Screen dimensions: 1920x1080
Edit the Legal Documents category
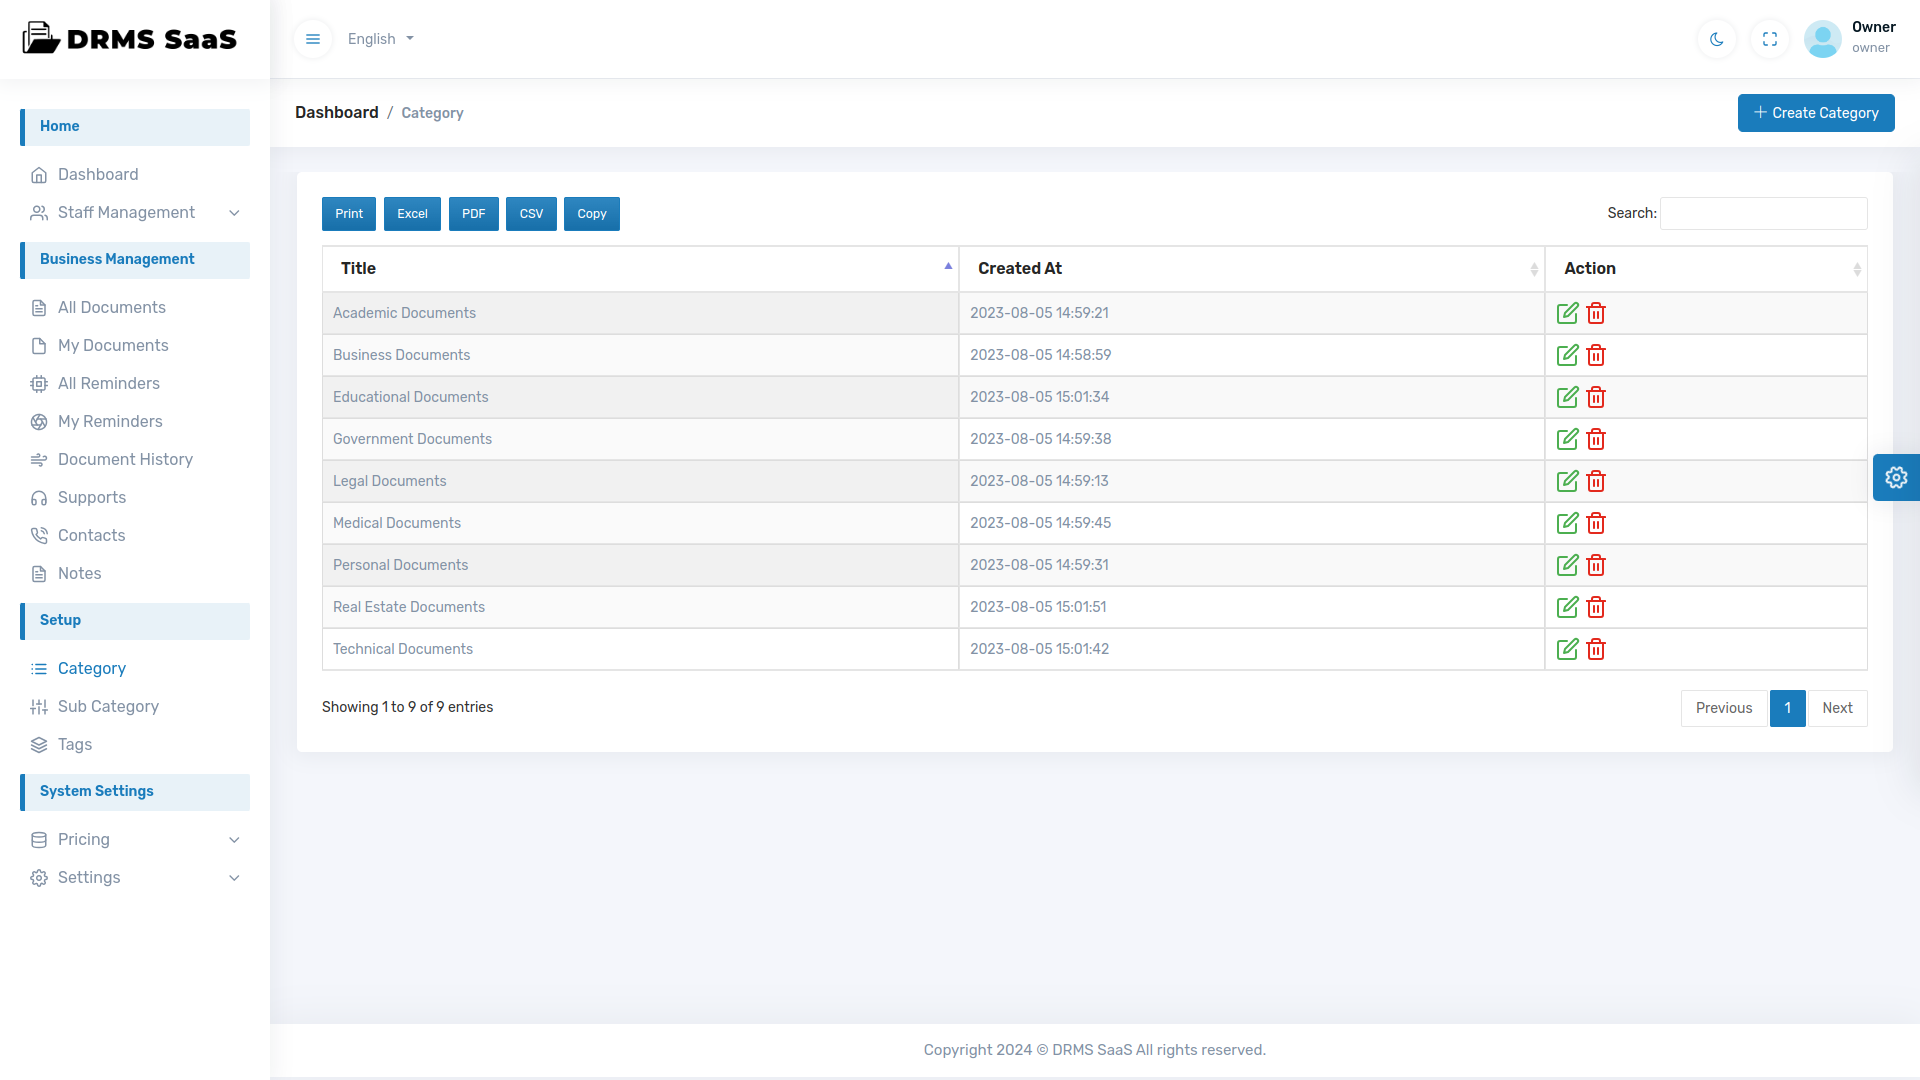pyautogui.click(x=1567, y=481)
